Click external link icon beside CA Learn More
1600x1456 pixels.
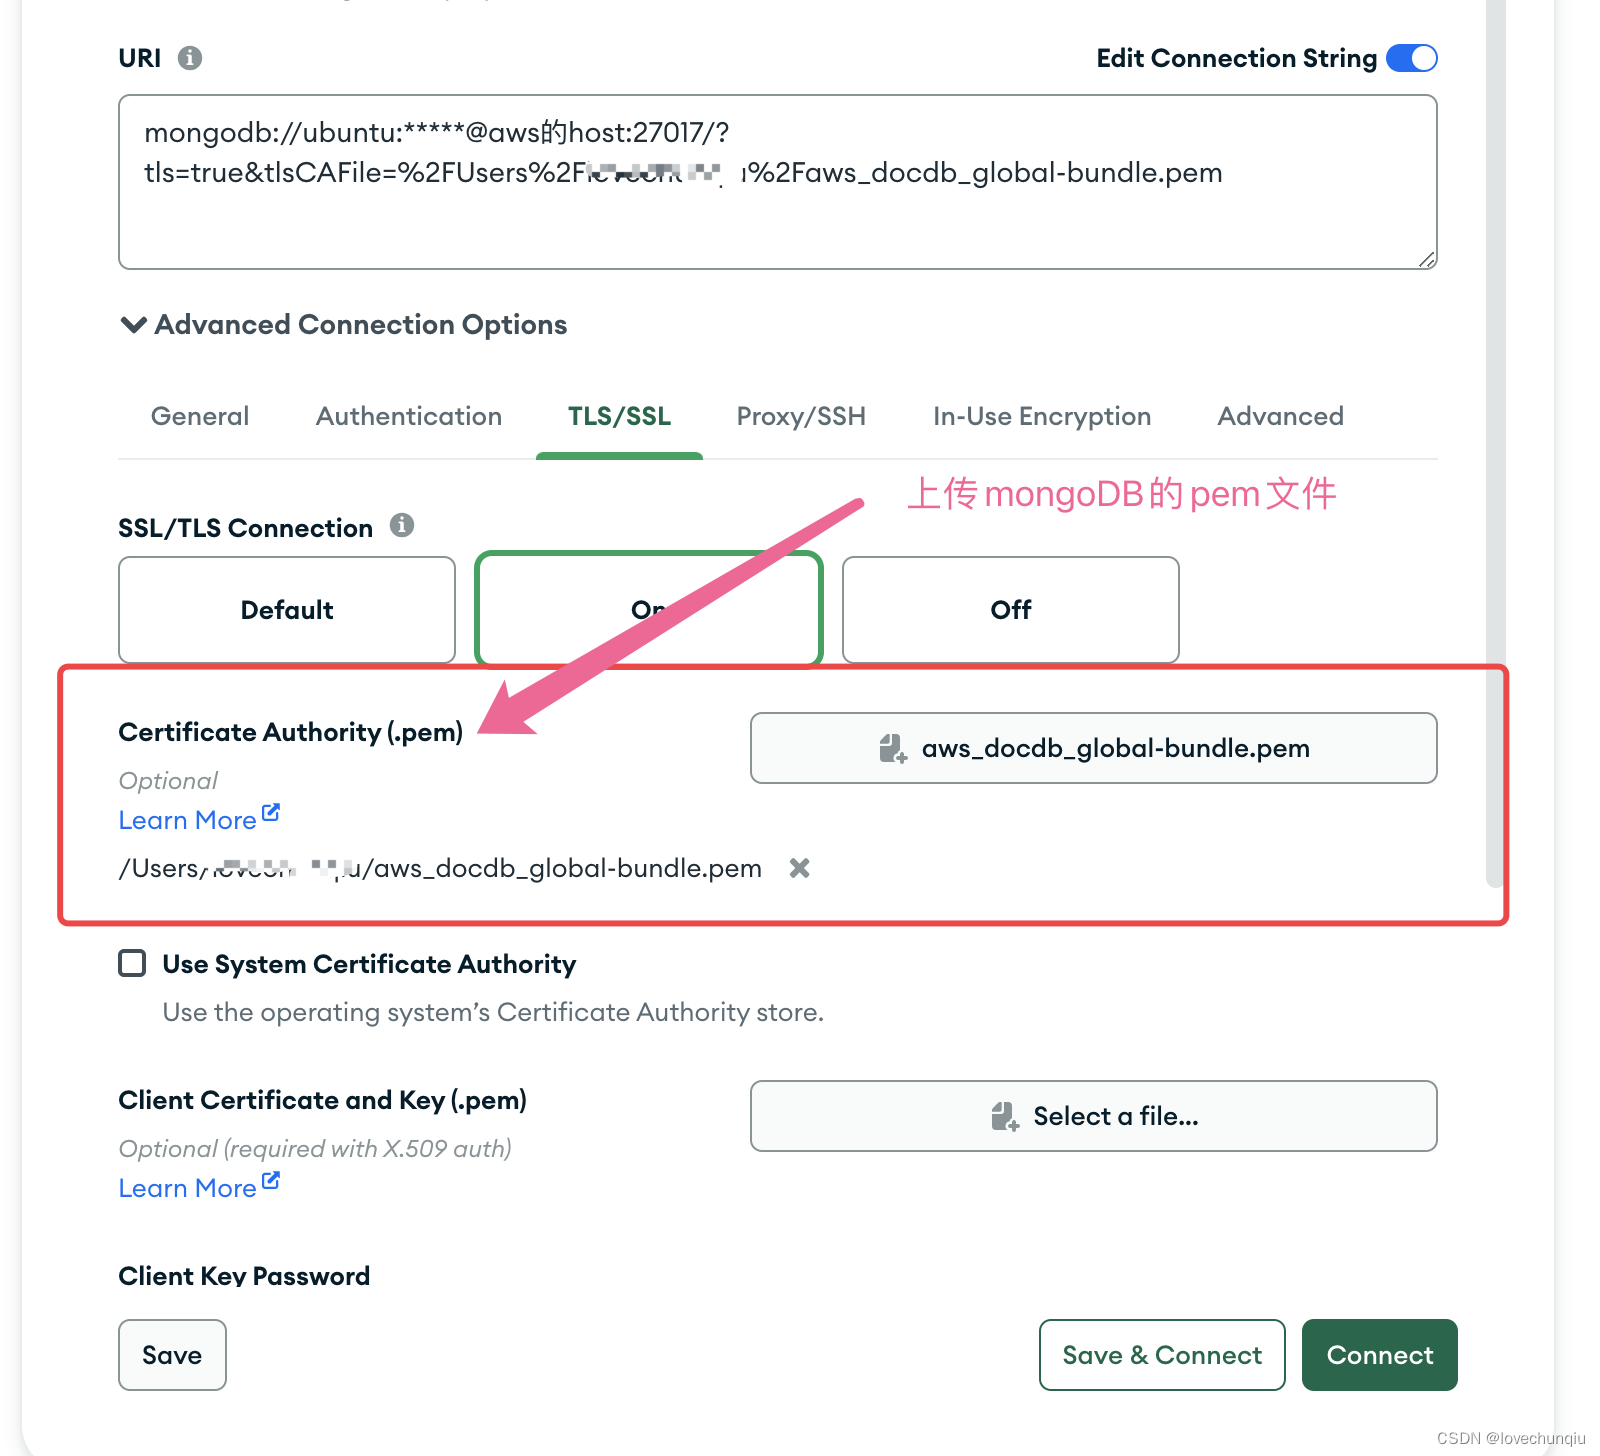point(271,811)
